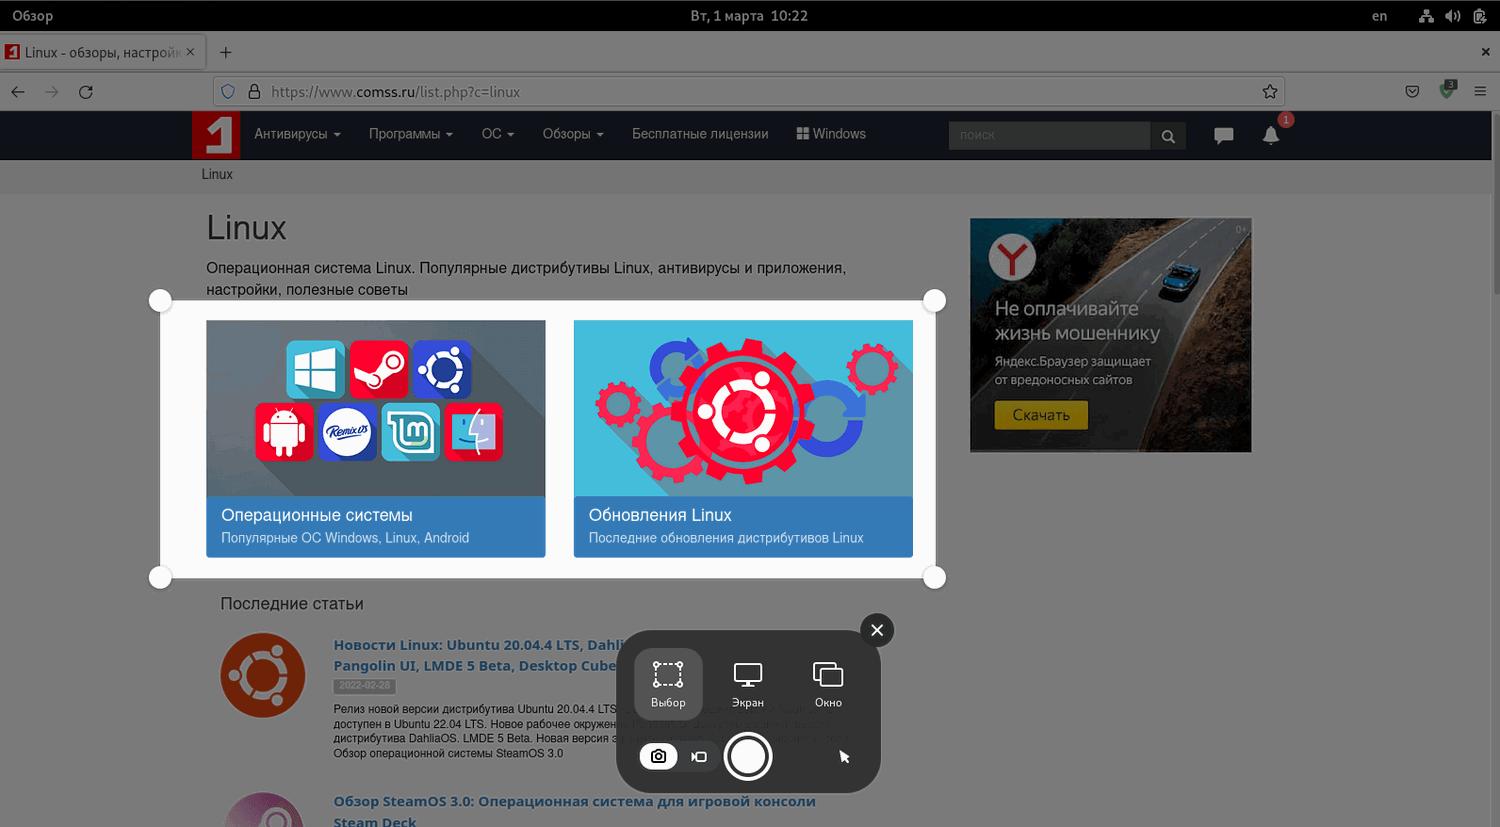The image size is (1500, 827).
Task: Open the Операционные системы card
Action: click(376, 438)
